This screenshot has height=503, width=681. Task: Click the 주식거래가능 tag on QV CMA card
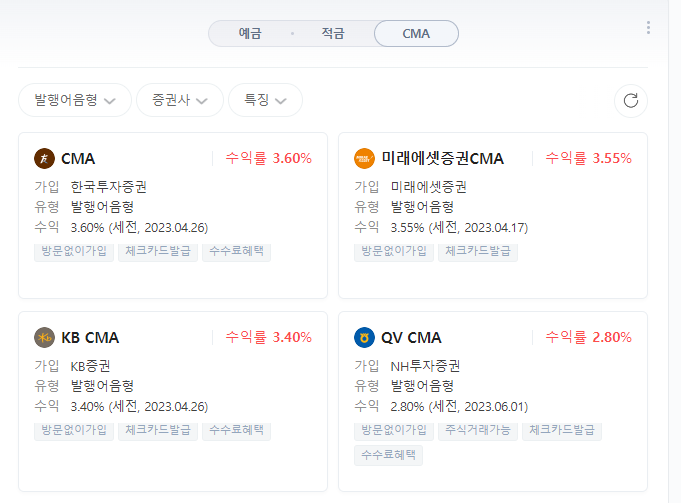478,430
